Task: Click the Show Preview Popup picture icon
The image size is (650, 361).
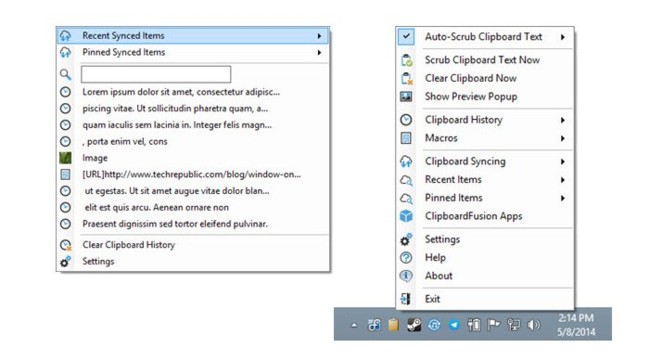Action: (406, 97)
